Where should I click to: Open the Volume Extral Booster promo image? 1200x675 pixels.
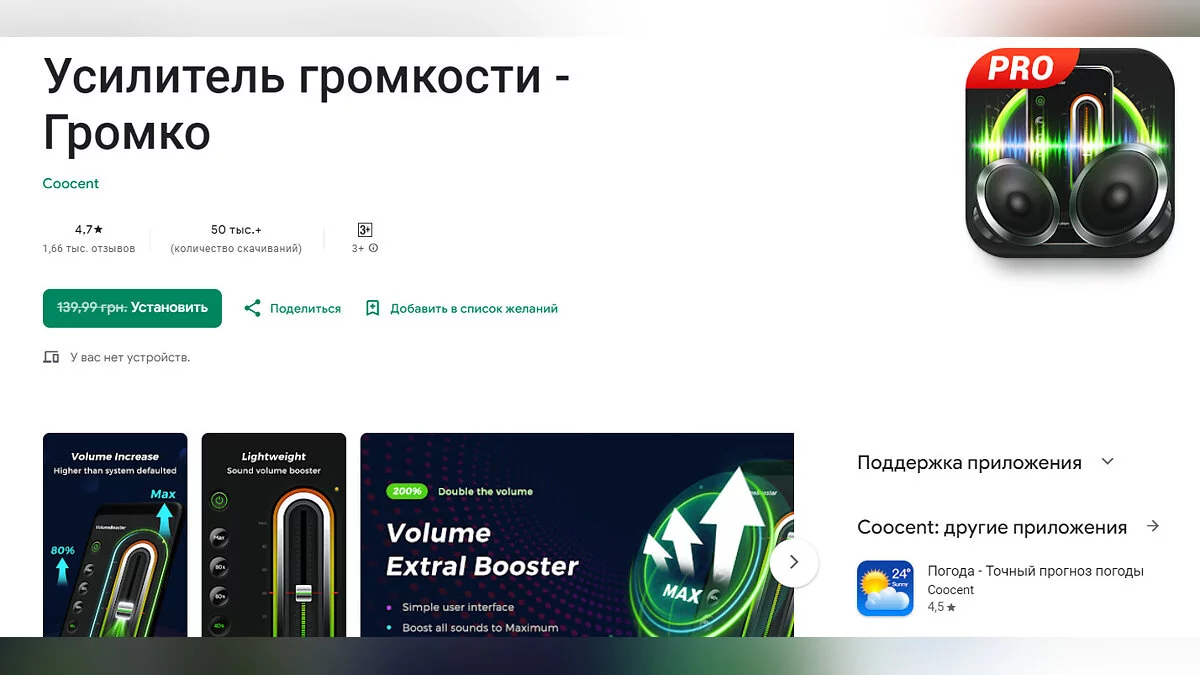pyautogui.click(x=577, y=535)
